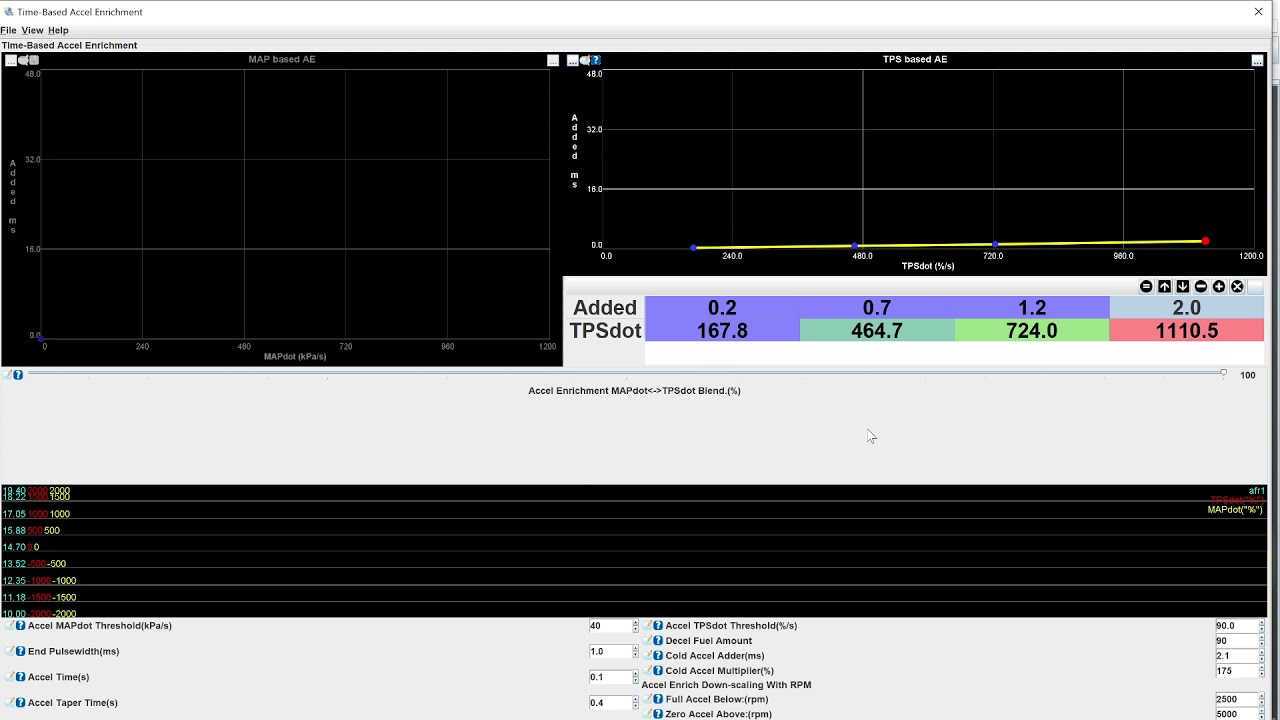Viewport: 1280px width, 720px height.
Task: Click help icon beside blend slider
Action: [18, 375]
